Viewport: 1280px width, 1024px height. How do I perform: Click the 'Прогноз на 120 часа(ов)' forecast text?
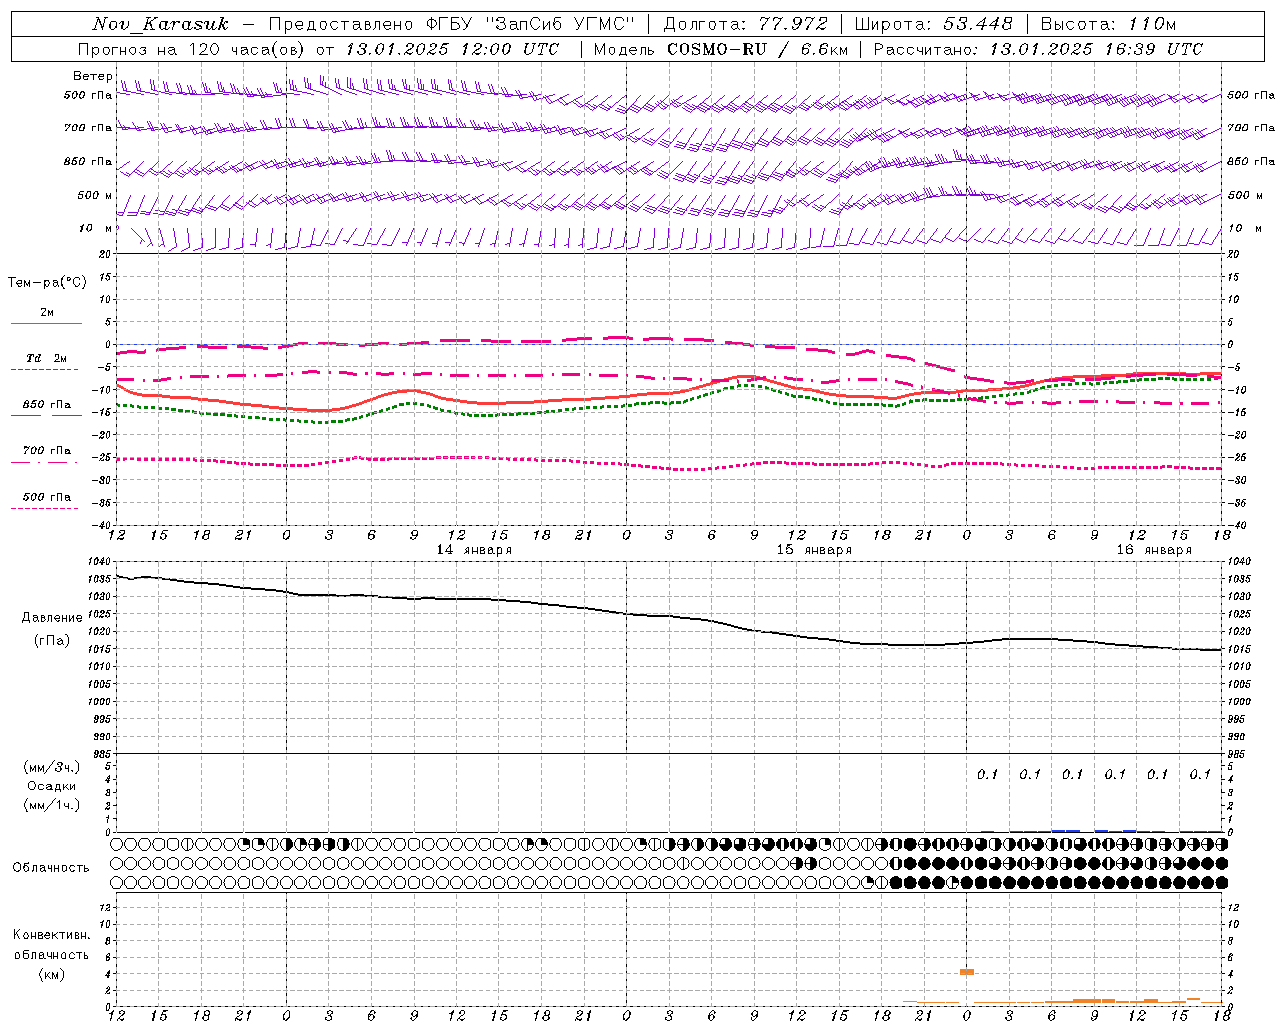point(192,49)
